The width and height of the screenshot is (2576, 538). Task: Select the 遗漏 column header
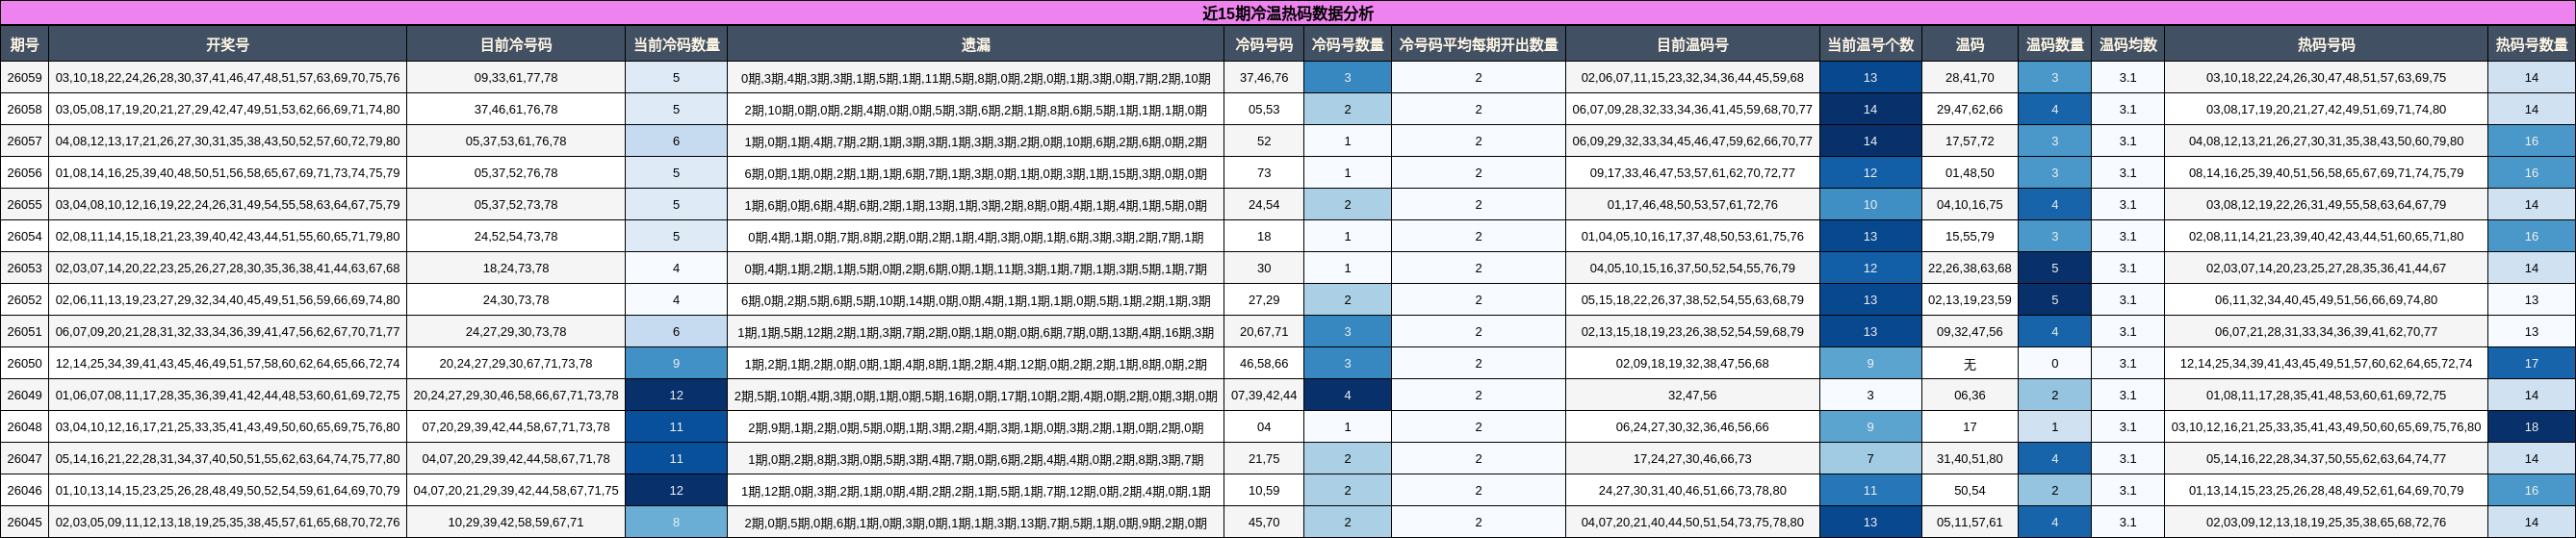(x=976, y=44)
